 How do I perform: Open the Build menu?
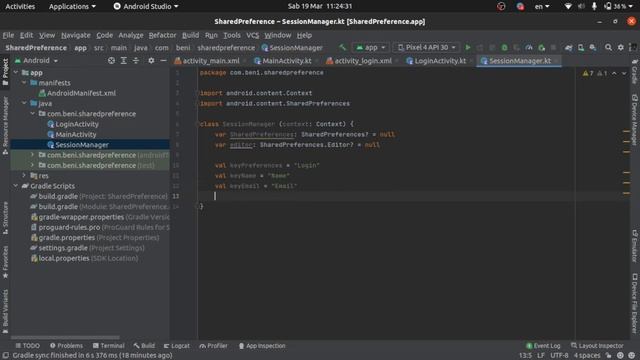pyautogui.click(x=190, y=36)
